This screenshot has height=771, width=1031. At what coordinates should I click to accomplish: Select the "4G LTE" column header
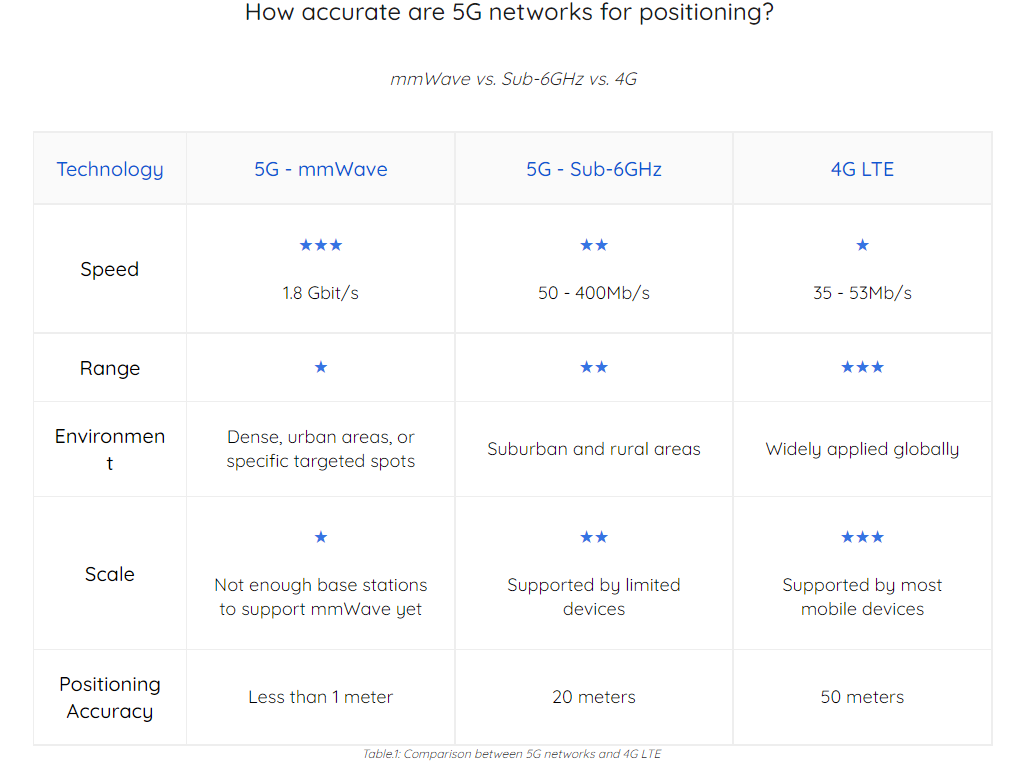[x=862, y=169]
